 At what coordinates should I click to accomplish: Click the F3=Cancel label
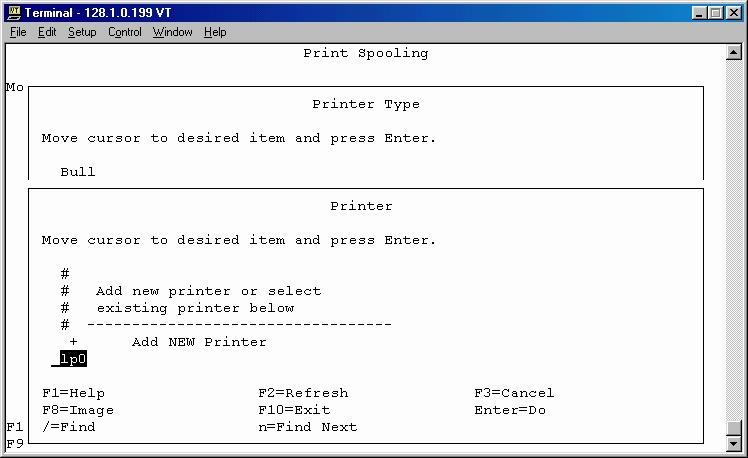[x=514, y=393]
